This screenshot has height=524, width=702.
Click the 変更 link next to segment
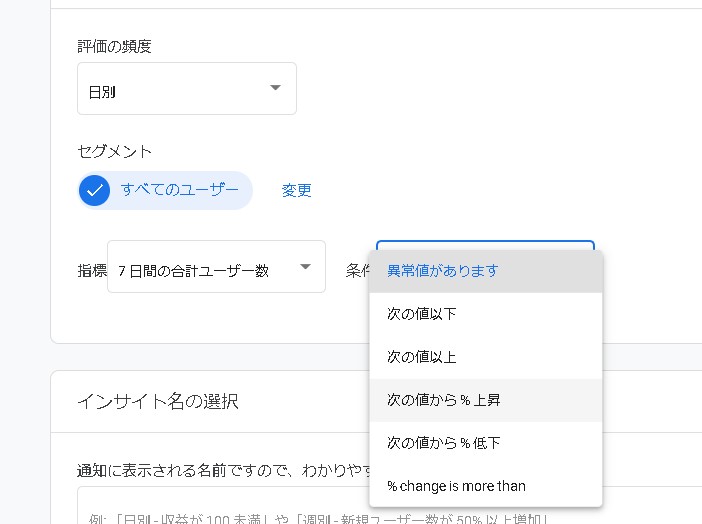[296, 190]
